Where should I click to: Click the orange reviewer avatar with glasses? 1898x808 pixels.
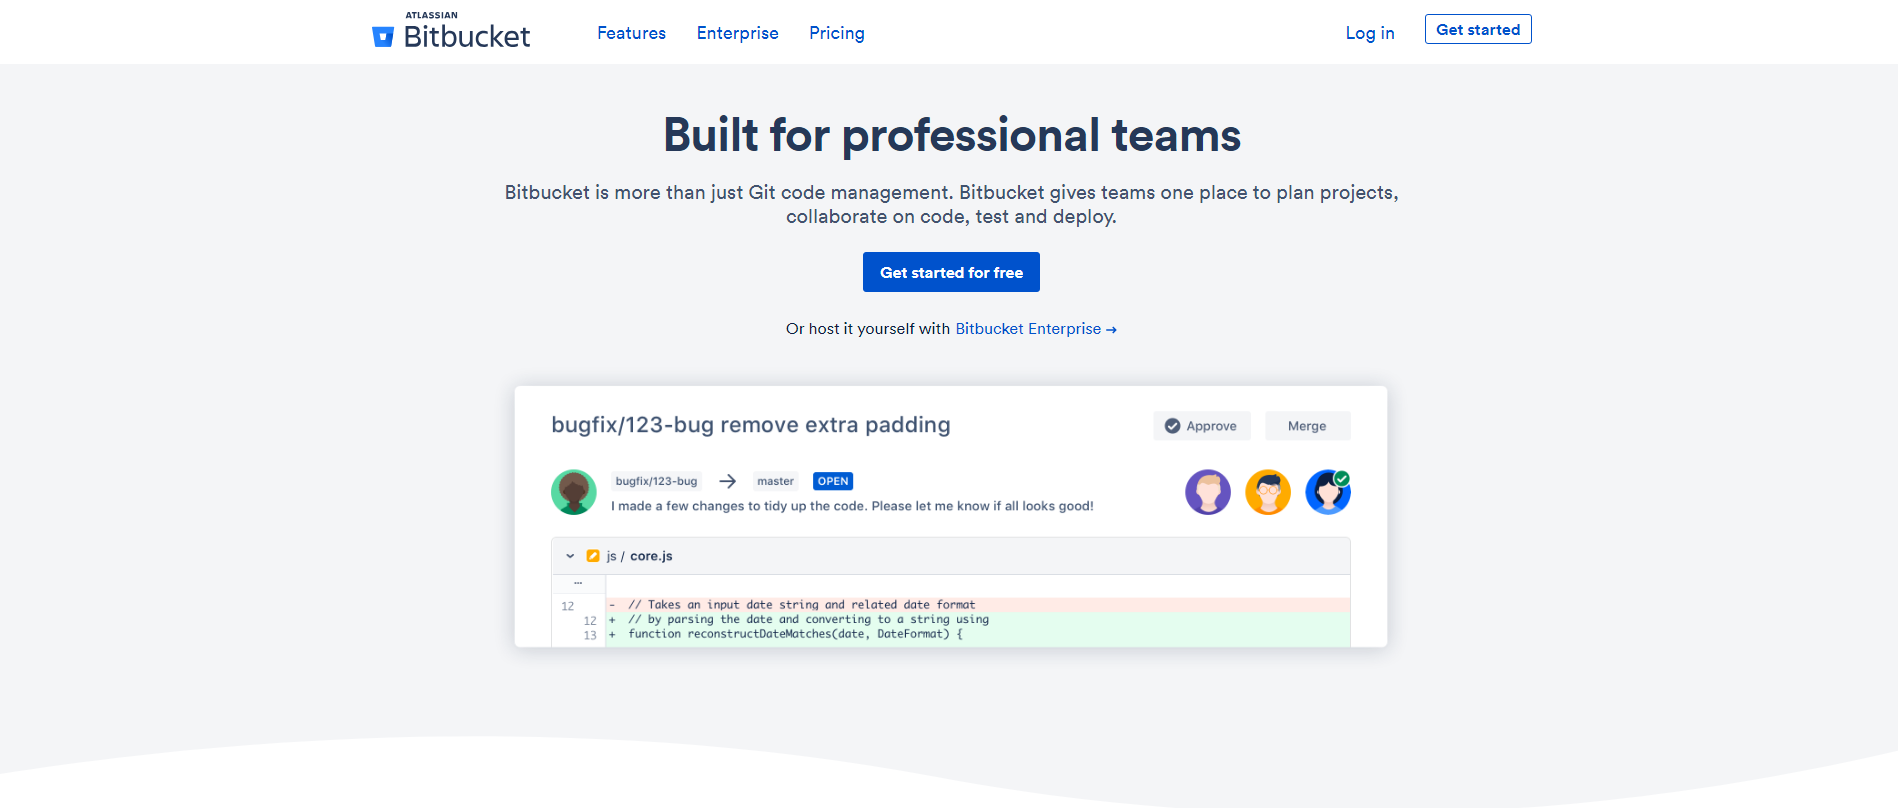pyautogui.click(x=1268, y=492)
